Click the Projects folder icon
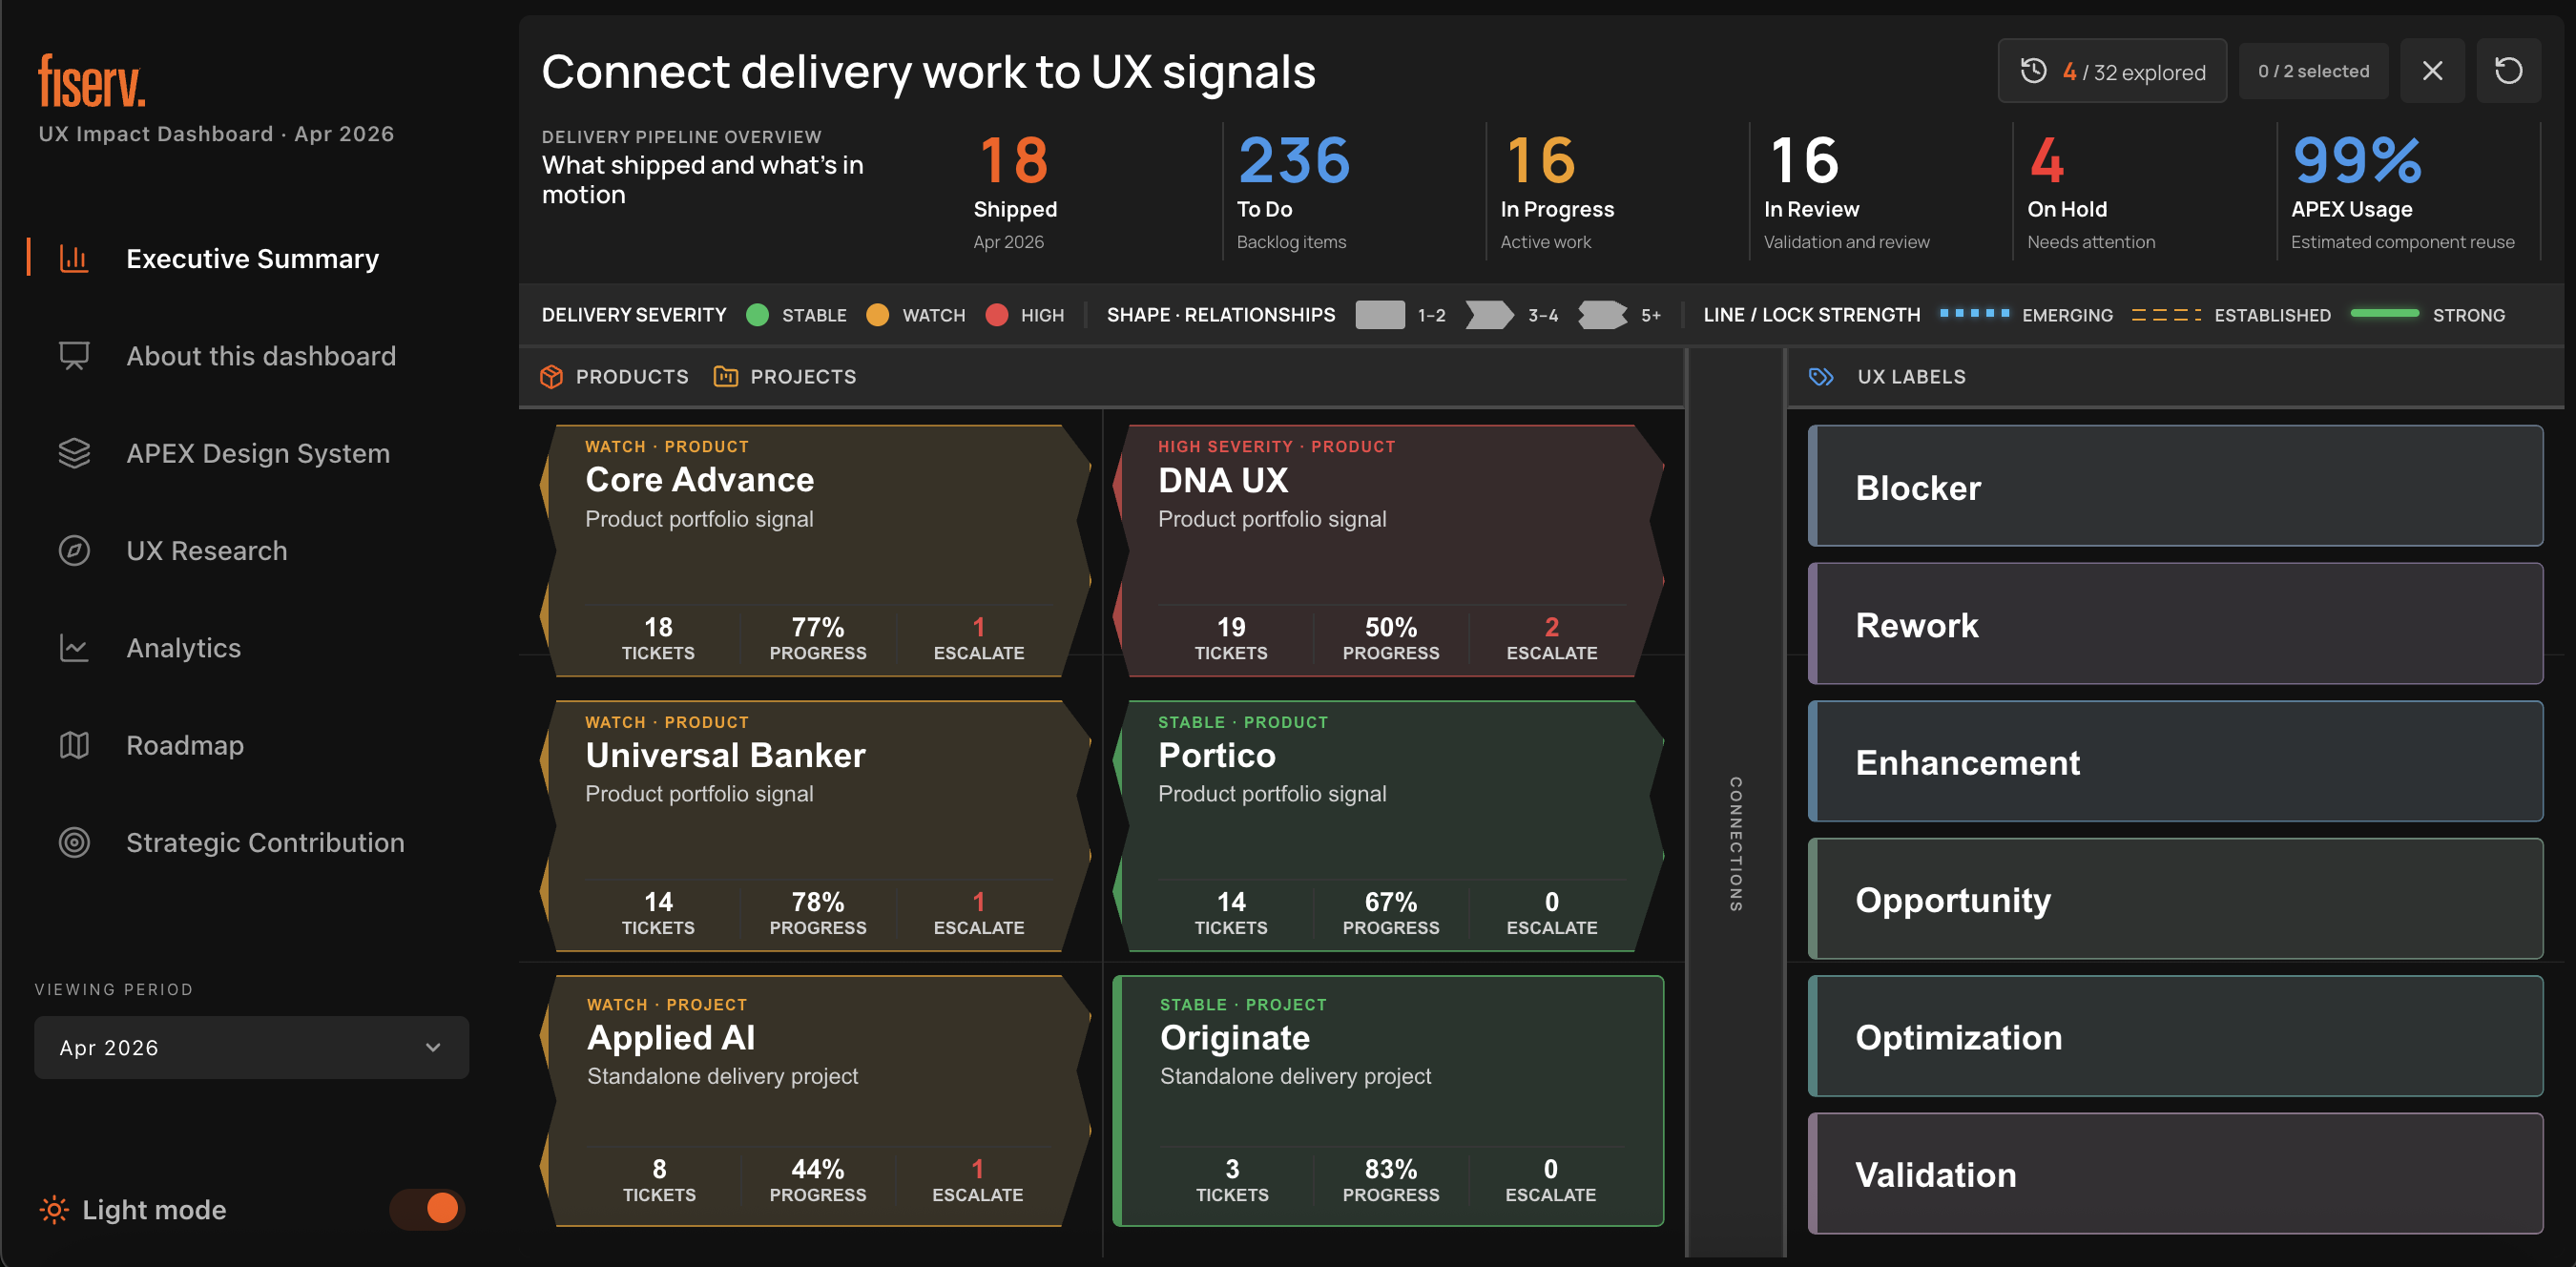The height and width of the screenshot is (1267, 2576). click(x=726, y=377)
